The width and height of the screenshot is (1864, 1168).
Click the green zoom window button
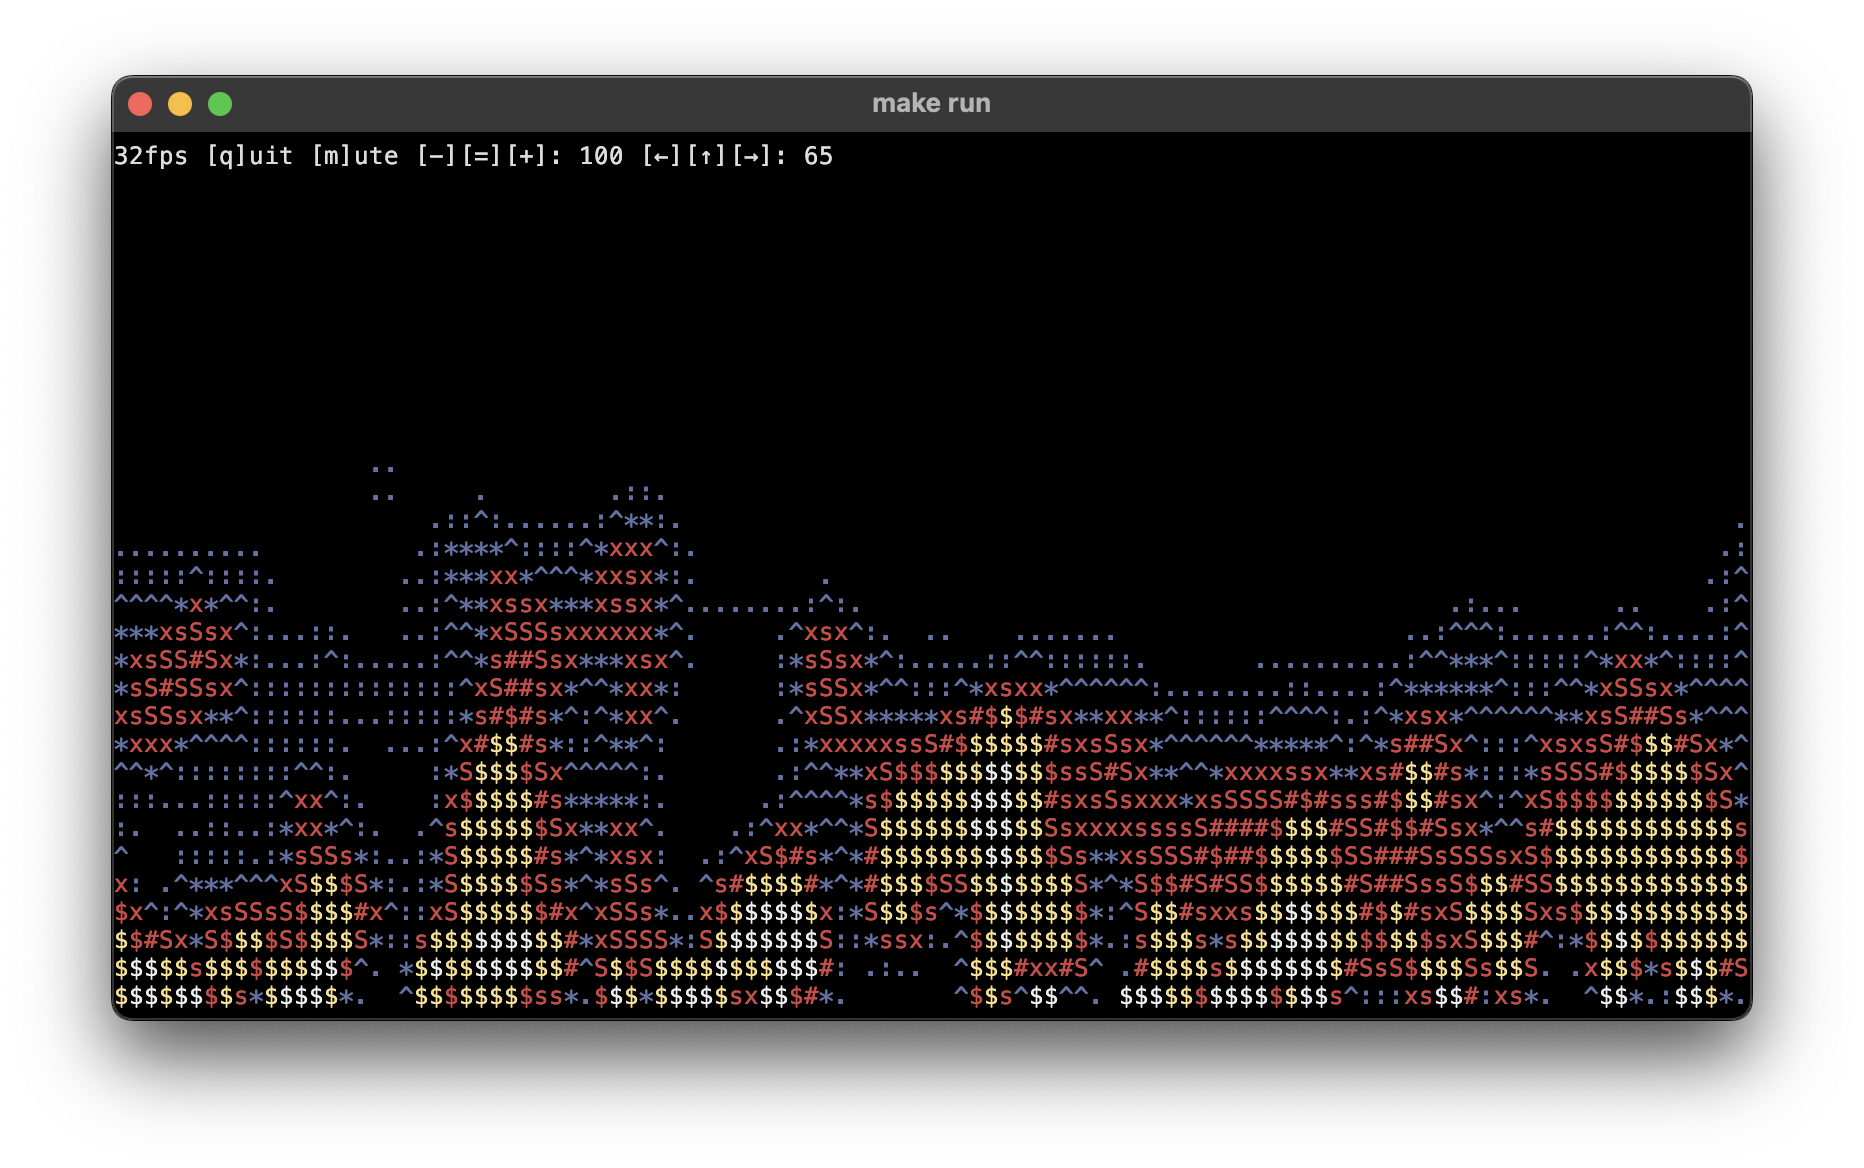tap(220, 104)
